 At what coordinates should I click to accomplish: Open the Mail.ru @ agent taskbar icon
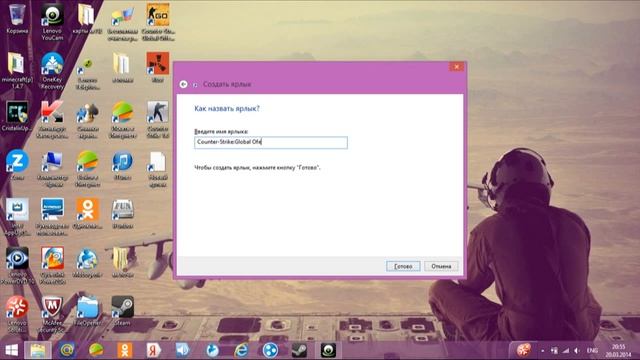click(67, 350)
